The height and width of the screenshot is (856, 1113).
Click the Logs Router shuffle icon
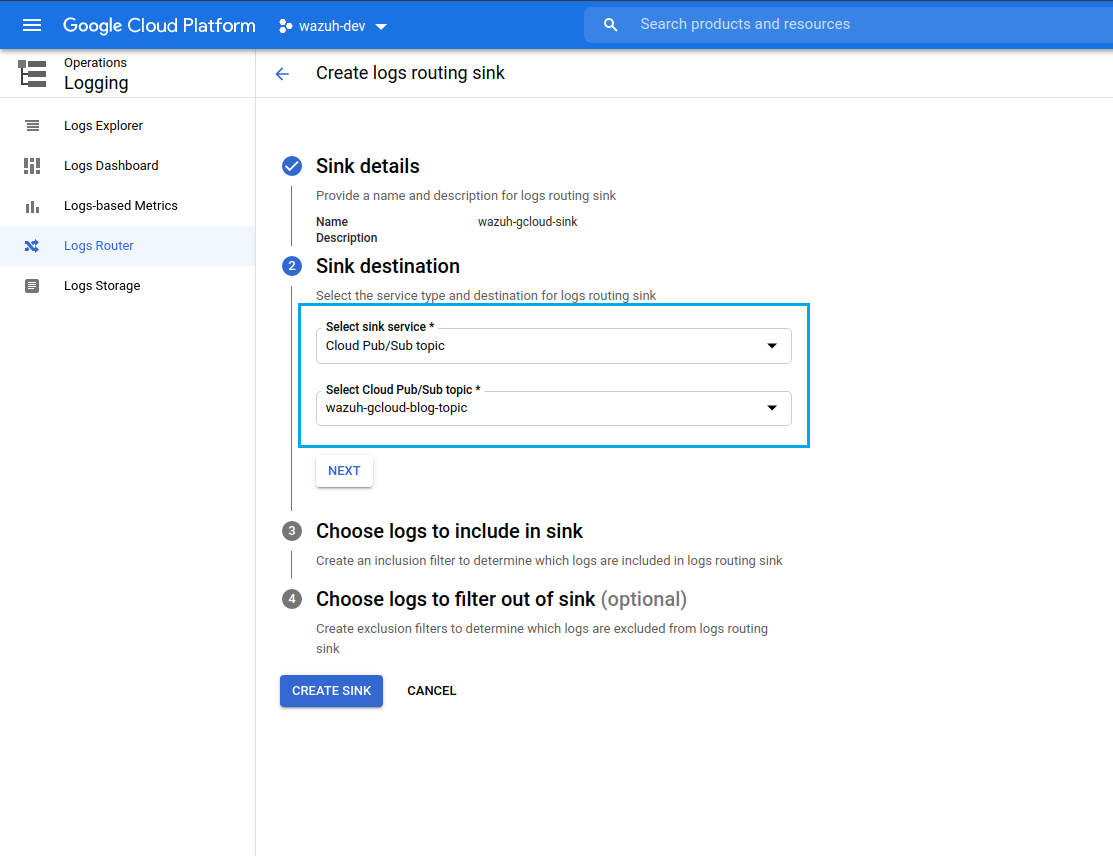click(32, 246)
